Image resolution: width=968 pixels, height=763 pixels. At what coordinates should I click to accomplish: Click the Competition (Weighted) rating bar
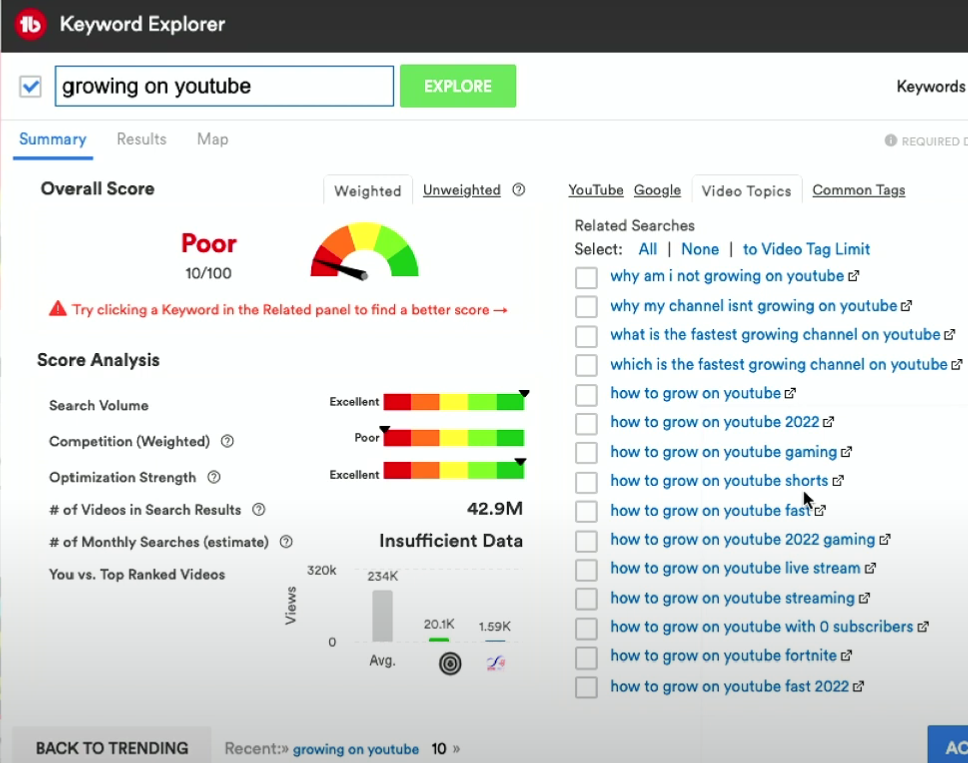(x=454, y=438)
